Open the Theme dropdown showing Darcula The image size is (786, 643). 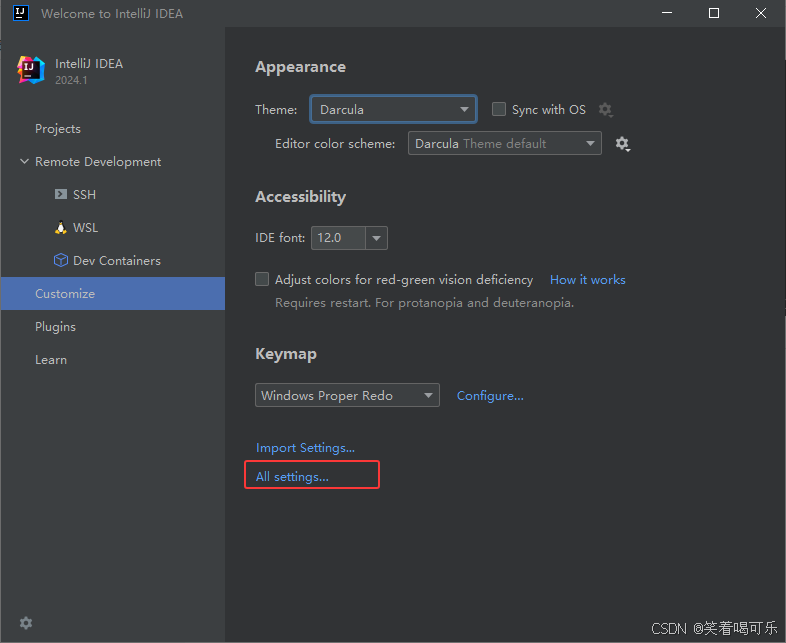point(394,109)
